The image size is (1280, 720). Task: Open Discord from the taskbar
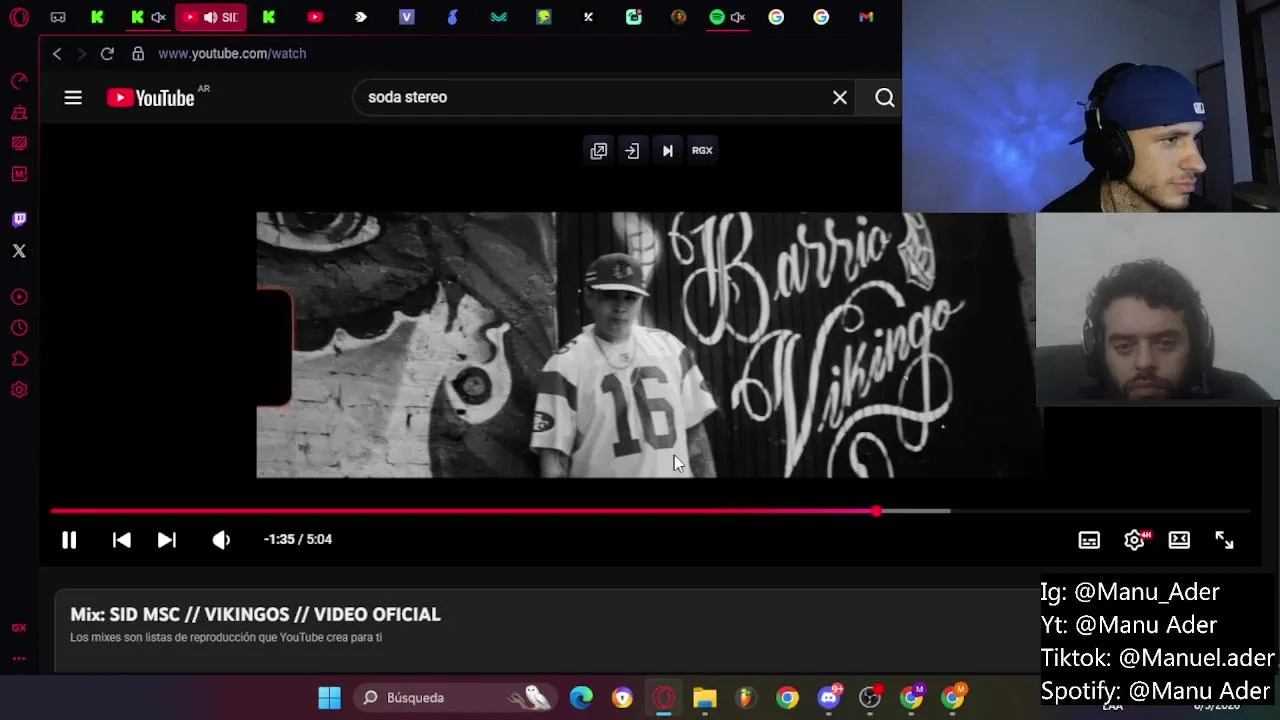point(829,698)
